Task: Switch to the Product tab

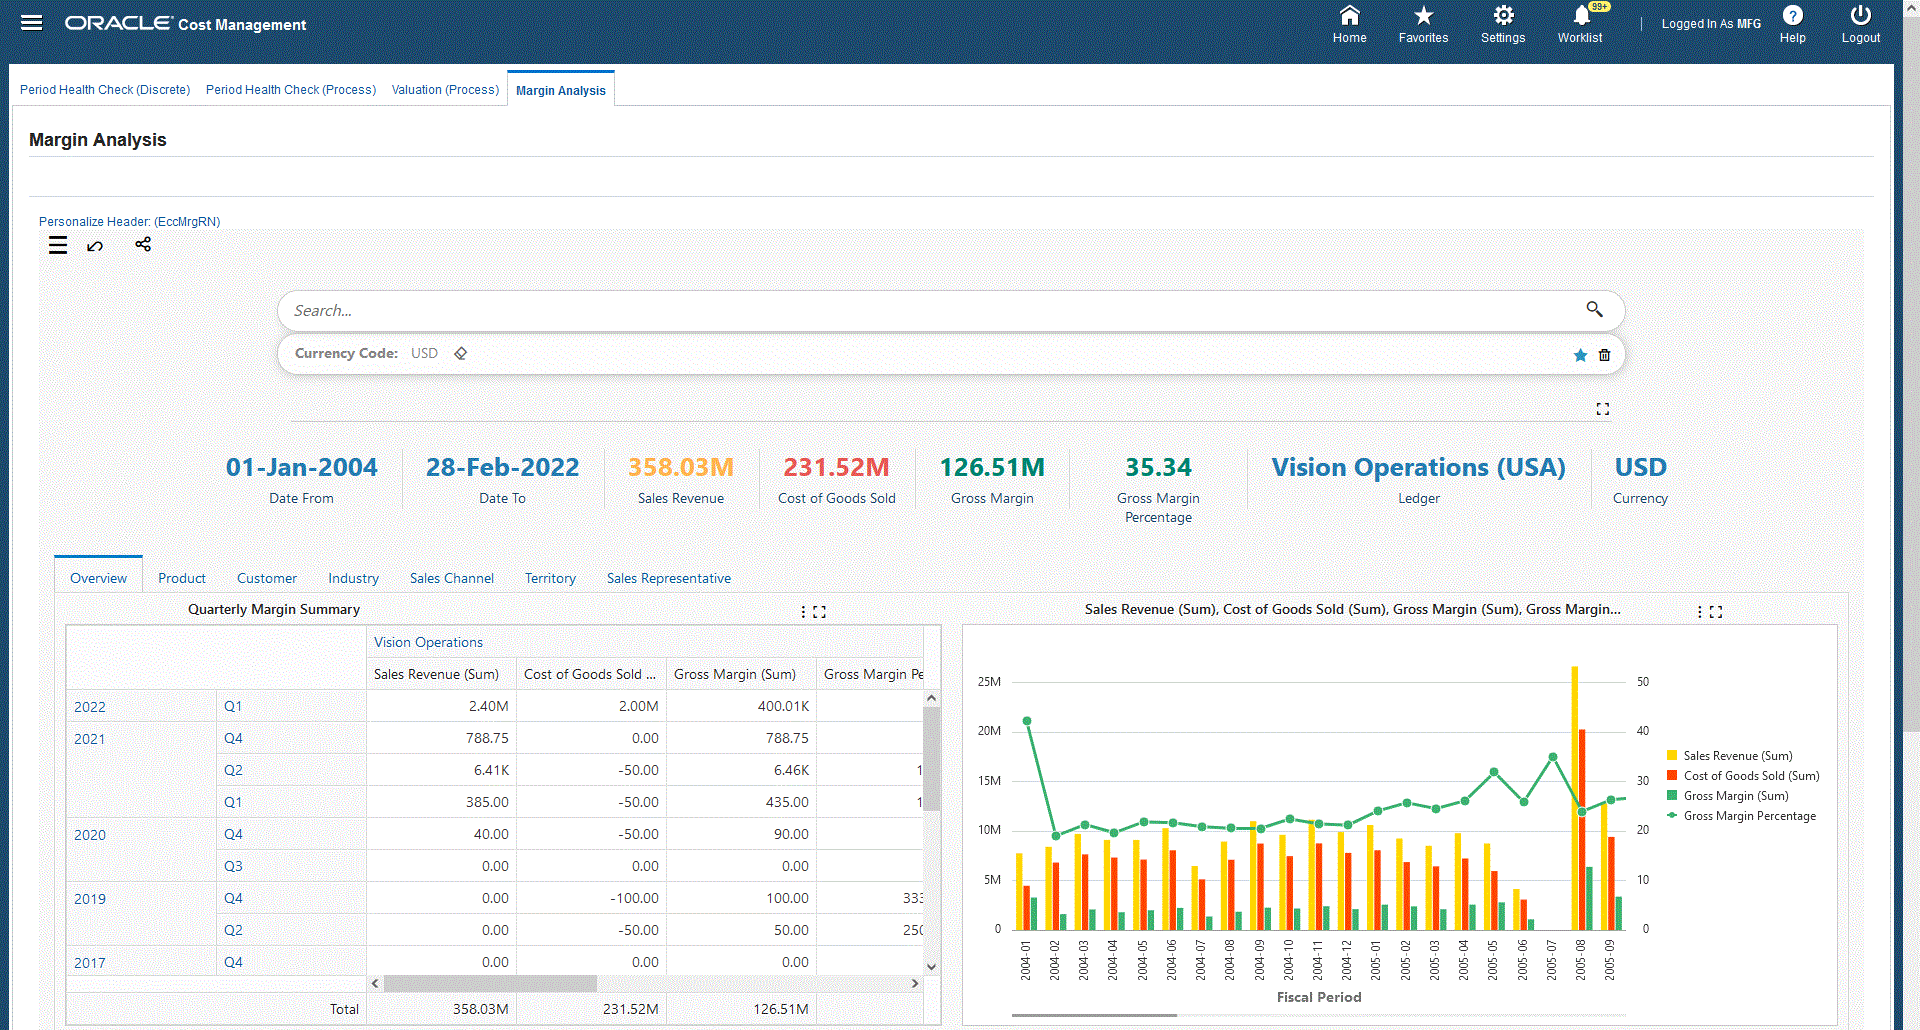Action: (x=181, y=578)
